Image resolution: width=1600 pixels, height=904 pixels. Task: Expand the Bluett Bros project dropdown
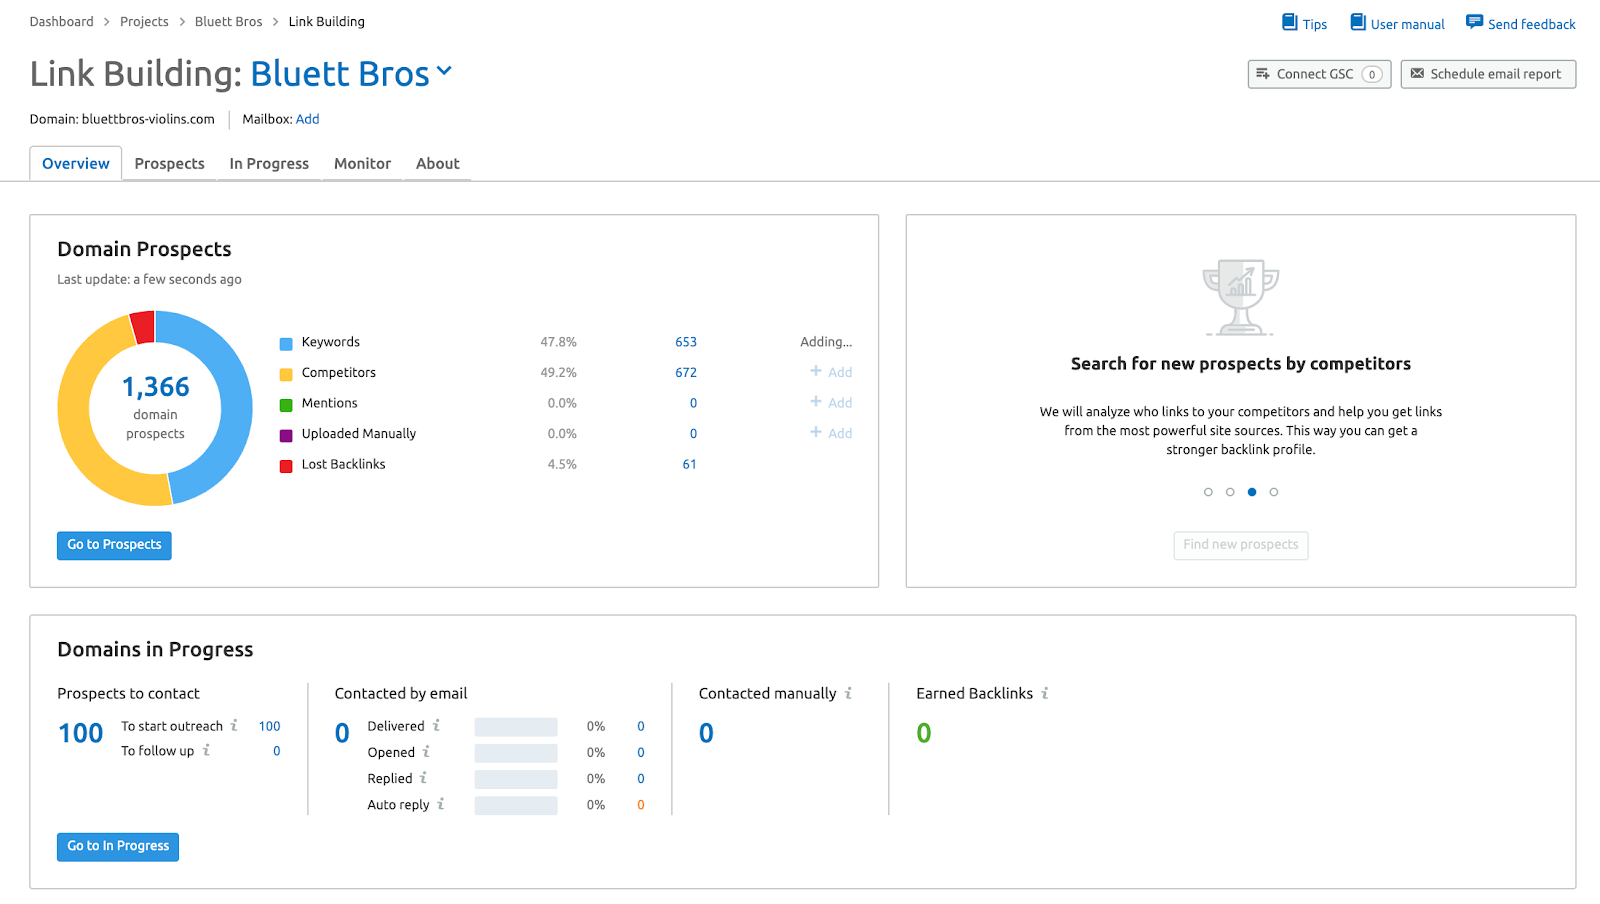click(x=445, y=71)
